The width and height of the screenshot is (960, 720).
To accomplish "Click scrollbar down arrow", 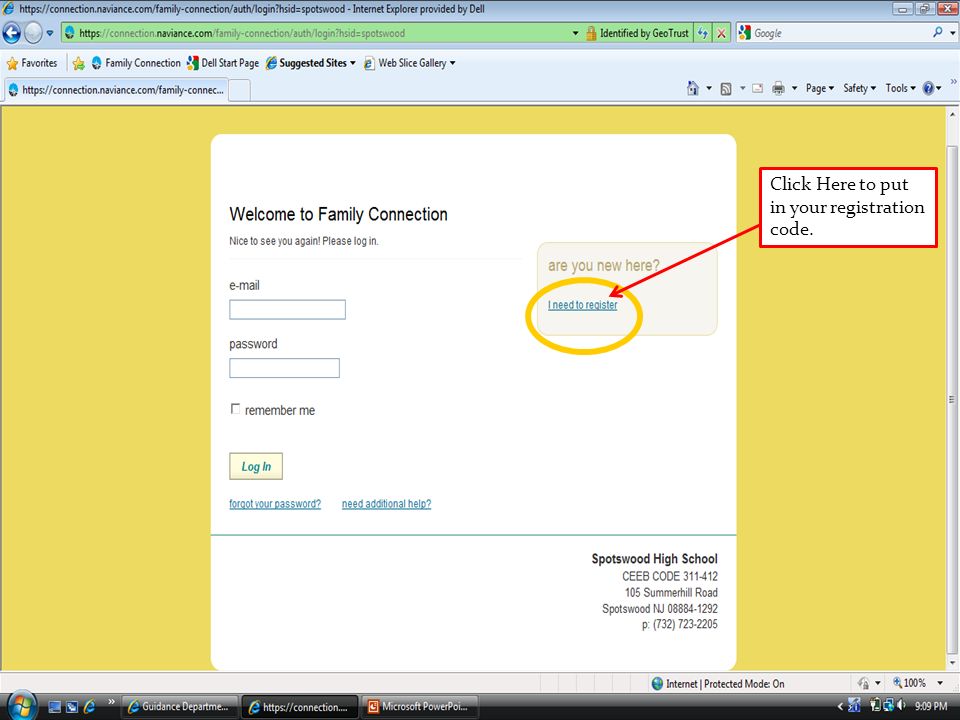I will point(952,663).
